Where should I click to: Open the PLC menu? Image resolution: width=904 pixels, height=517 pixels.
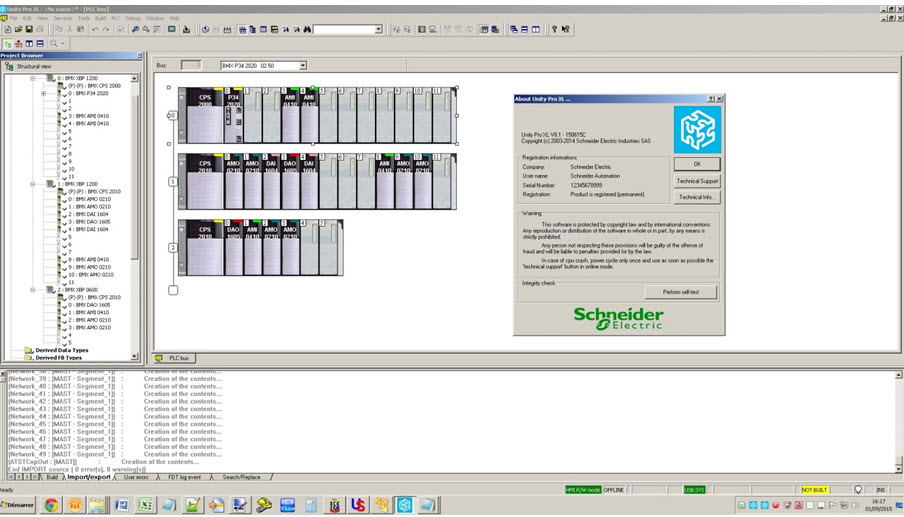click(x=116, y=18)
